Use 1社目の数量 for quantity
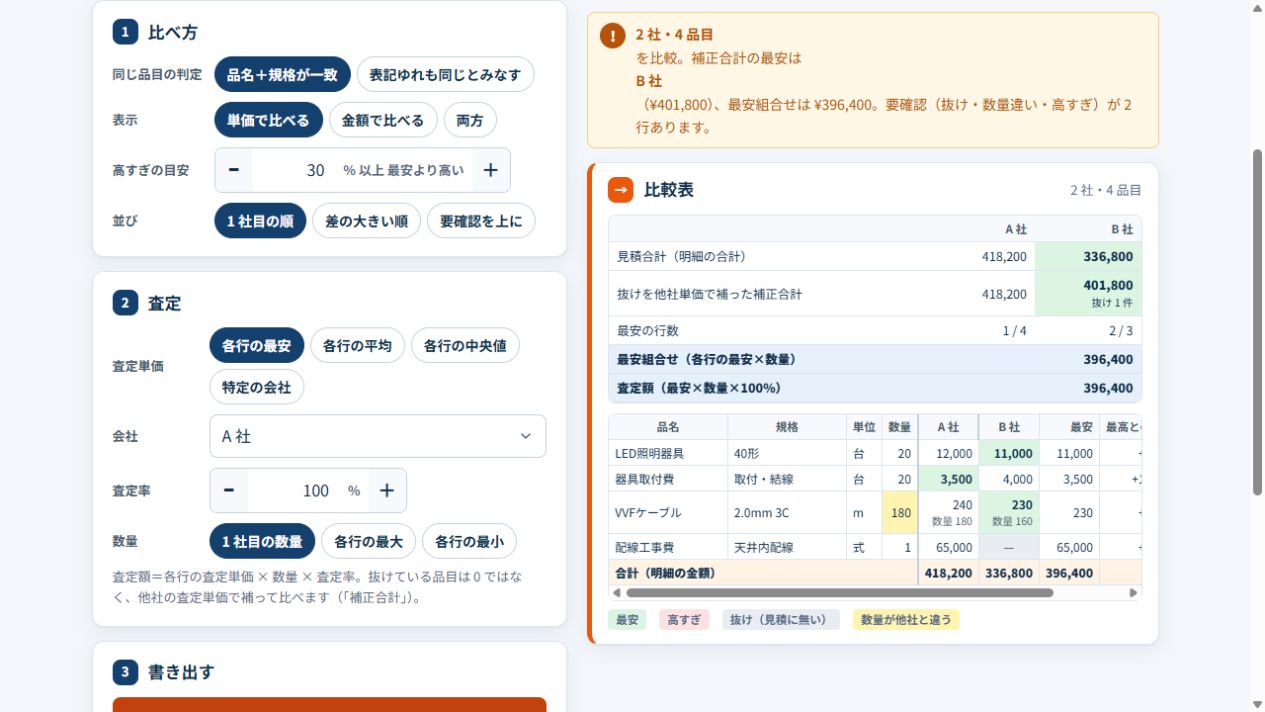The width and height of the screenshot is (1265, 712). [x=262, y=541]
